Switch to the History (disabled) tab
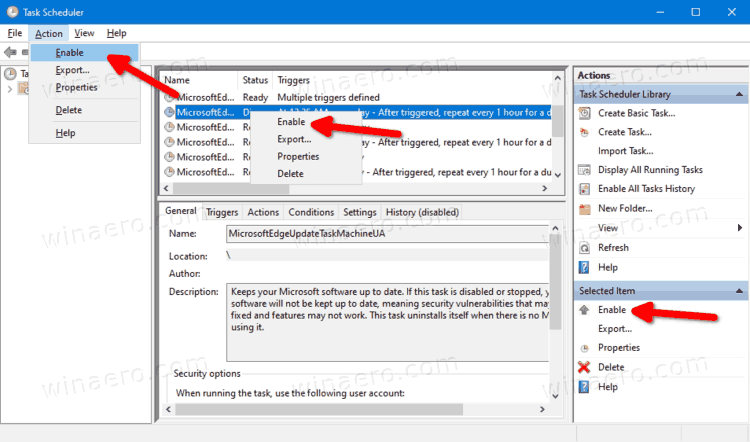 [422, 212]
